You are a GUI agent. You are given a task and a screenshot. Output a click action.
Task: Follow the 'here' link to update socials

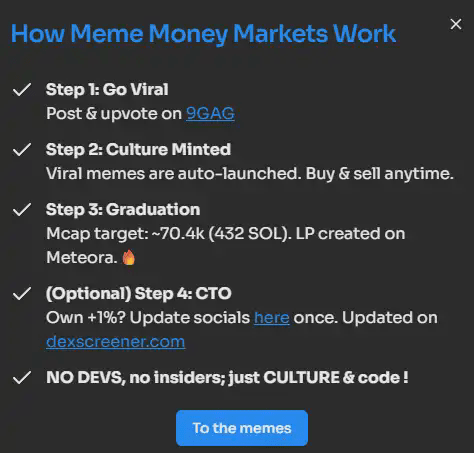(x=272, y=318)
